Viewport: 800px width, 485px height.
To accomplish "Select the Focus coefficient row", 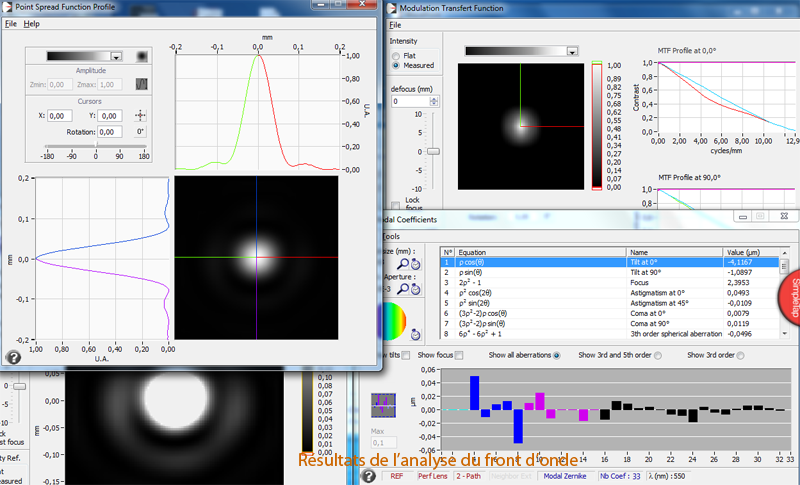I will coord(610,283).
